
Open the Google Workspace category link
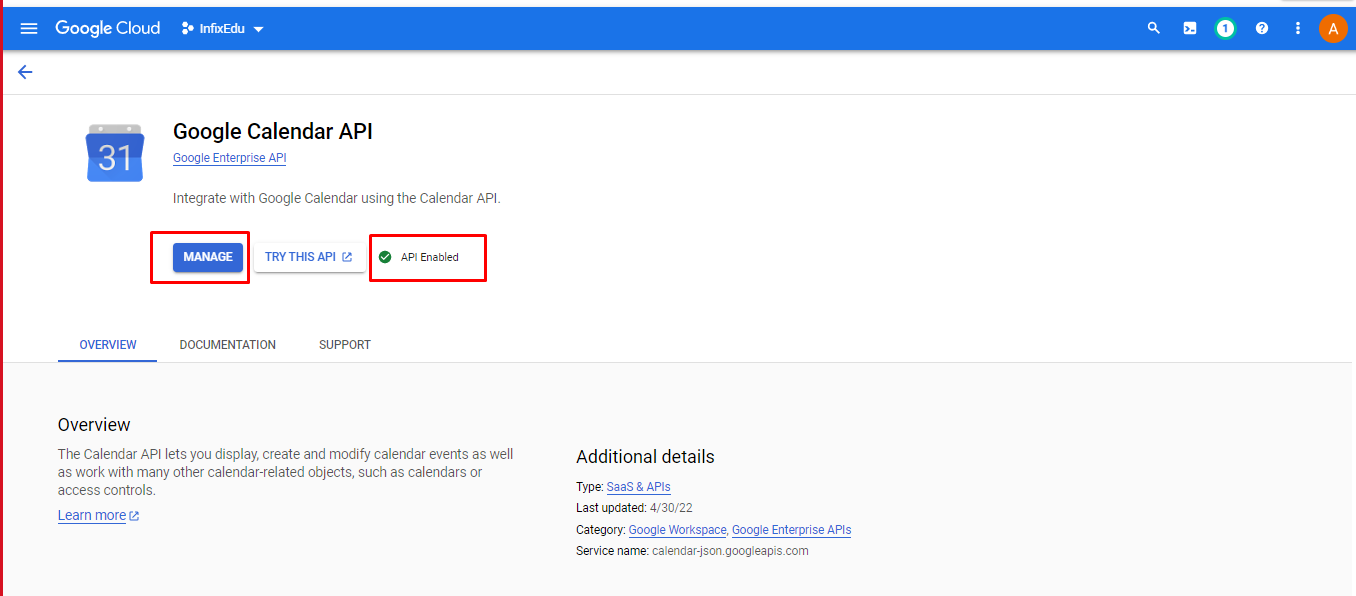pos(678,530)
